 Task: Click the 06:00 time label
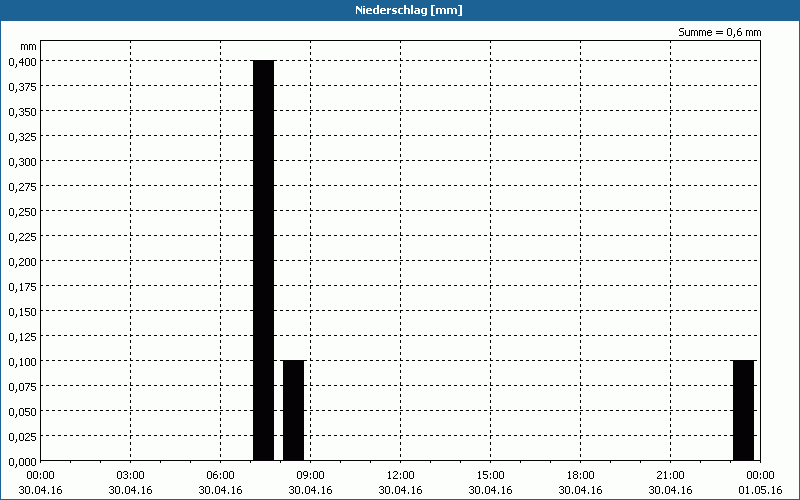220,476
